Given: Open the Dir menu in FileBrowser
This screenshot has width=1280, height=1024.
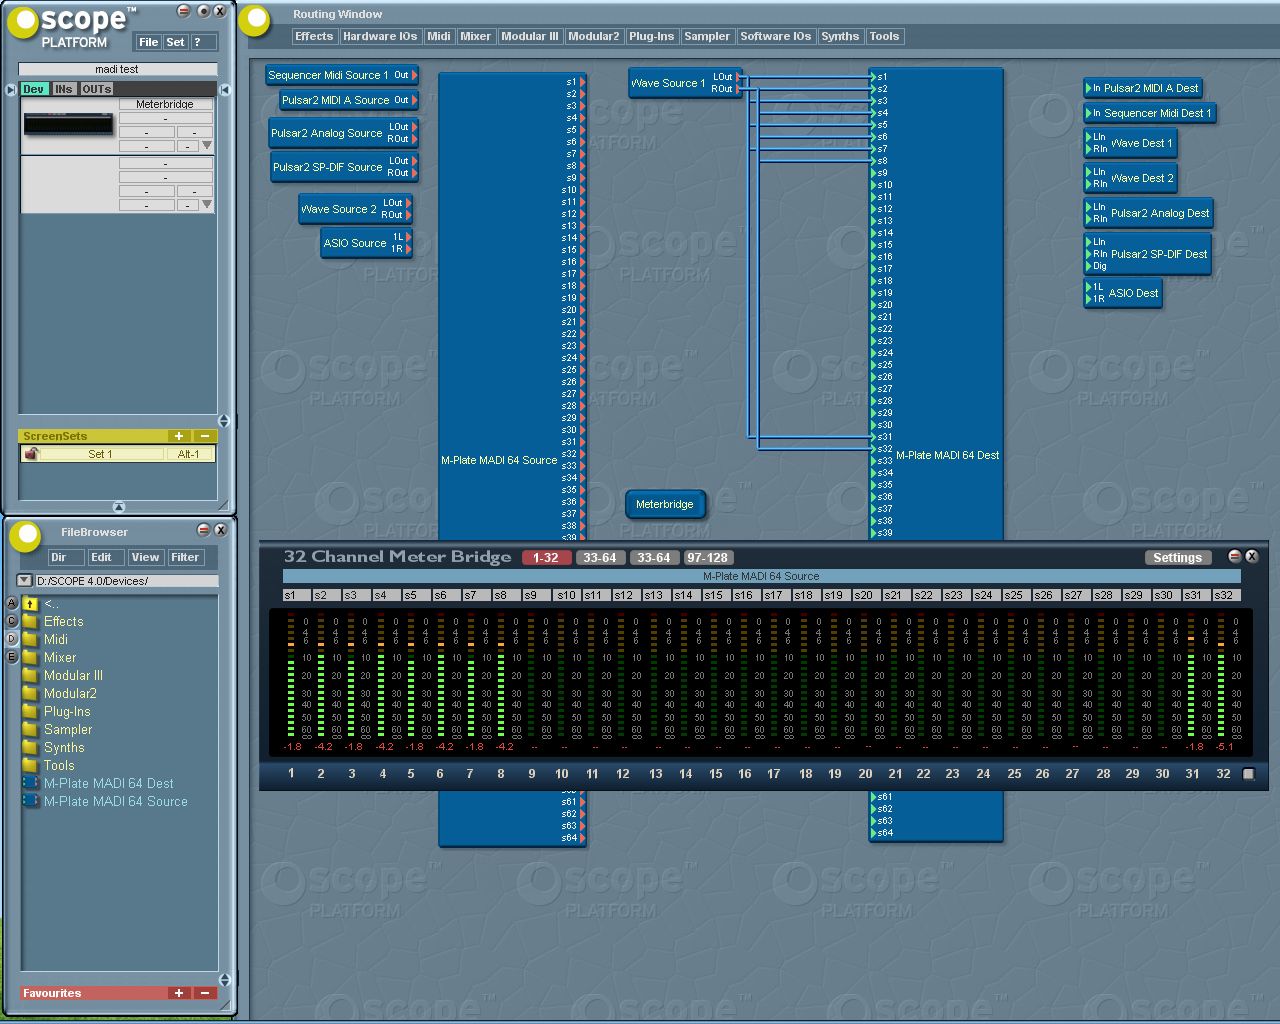Looking at the screenshot, I should point(64,557).
